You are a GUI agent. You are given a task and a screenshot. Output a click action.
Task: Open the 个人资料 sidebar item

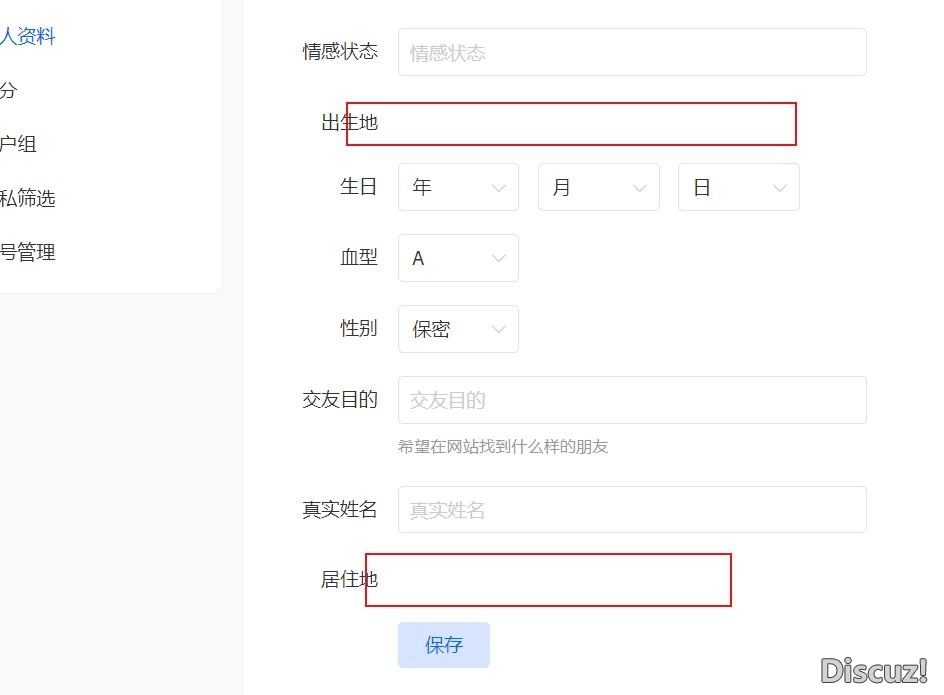click(x=27, y=36)
